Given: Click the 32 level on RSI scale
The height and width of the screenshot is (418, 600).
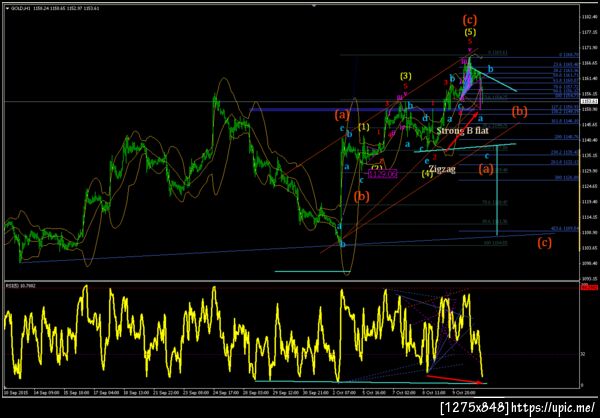Looking at the screenshot, I should 583,354.
